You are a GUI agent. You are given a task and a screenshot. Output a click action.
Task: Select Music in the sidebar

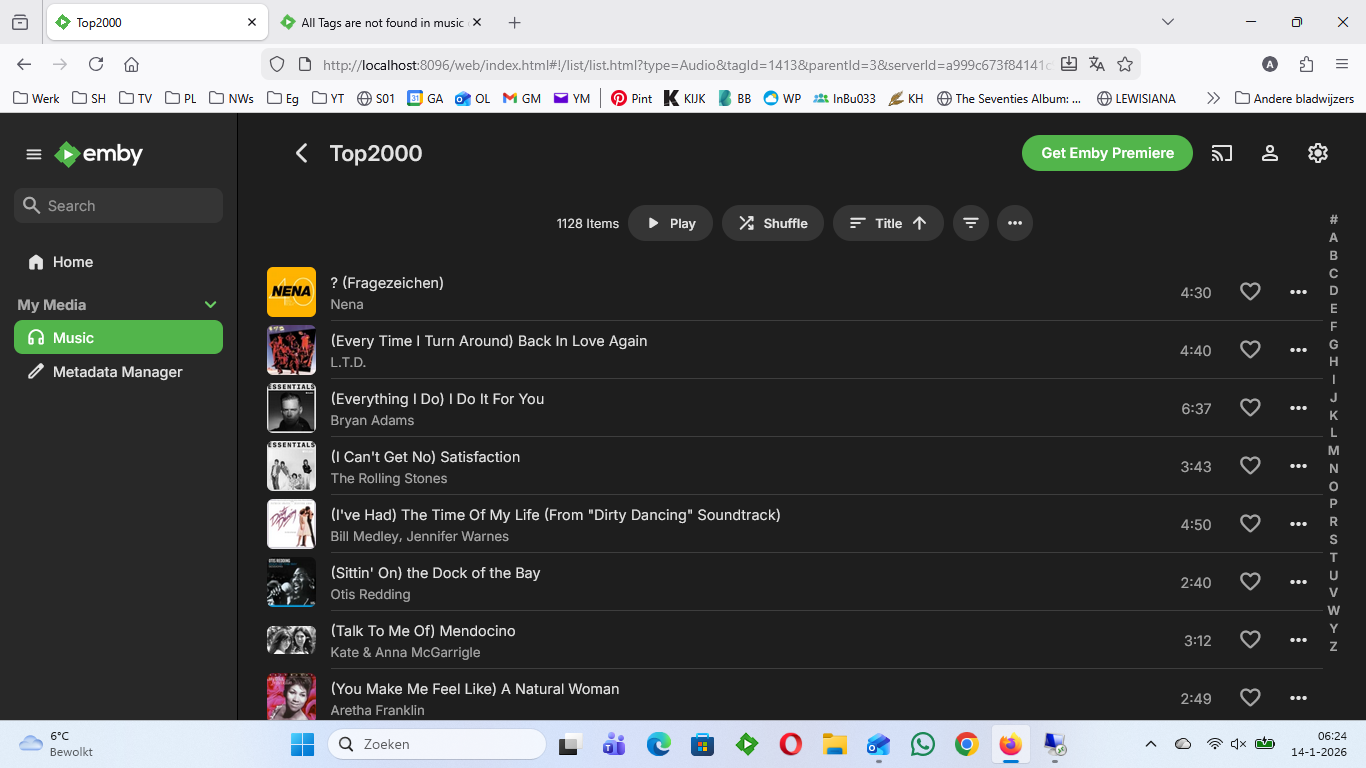coord(118,338)
